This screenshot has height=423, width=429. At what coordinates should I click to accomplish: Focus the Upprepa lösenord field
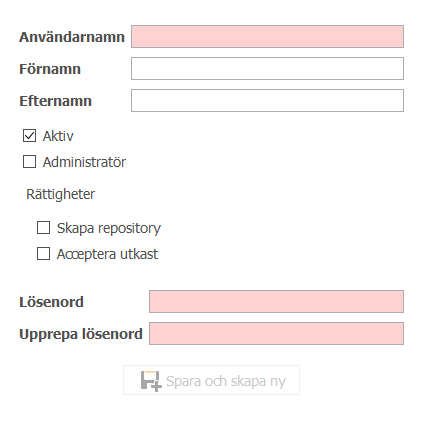tap(276, 333)
